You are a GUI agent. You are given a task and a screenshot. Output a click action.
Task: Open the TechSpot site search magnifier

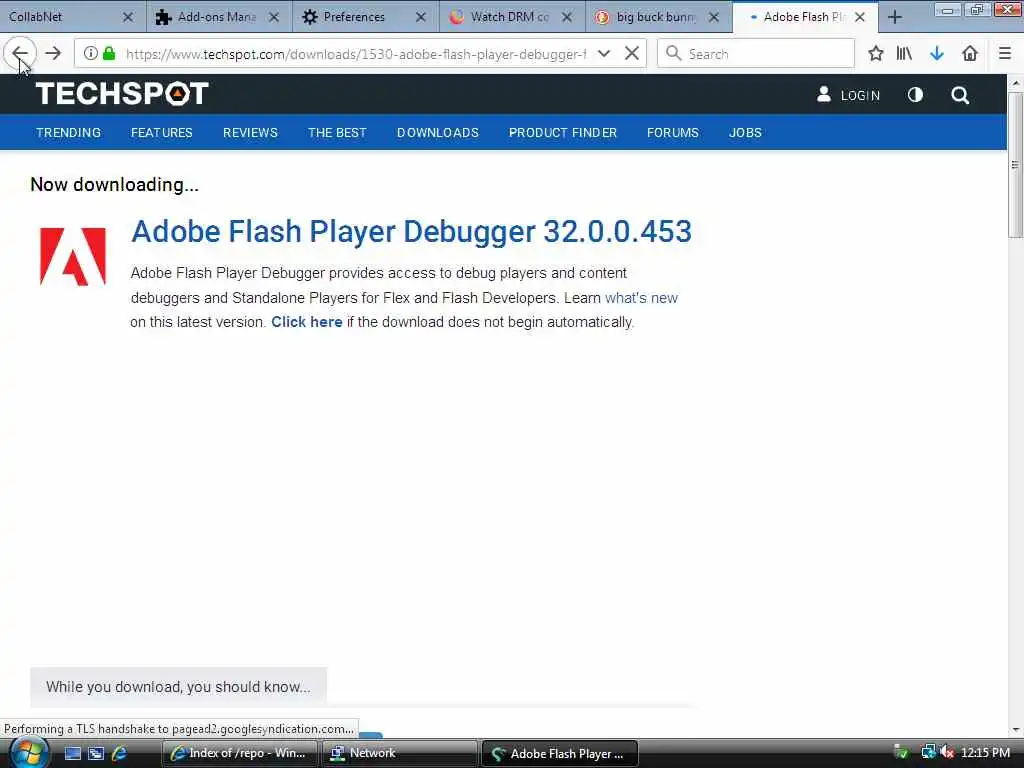point(959,95)
